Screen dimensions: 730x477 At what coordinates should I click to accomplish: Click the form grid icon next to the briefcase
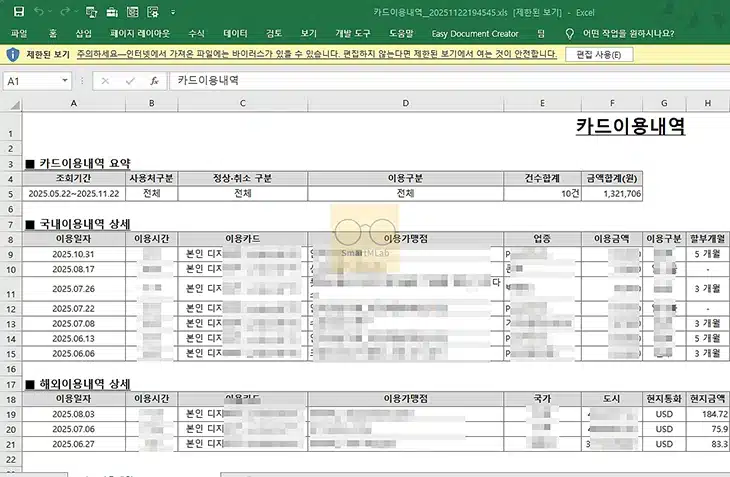(x=133, y=12)
